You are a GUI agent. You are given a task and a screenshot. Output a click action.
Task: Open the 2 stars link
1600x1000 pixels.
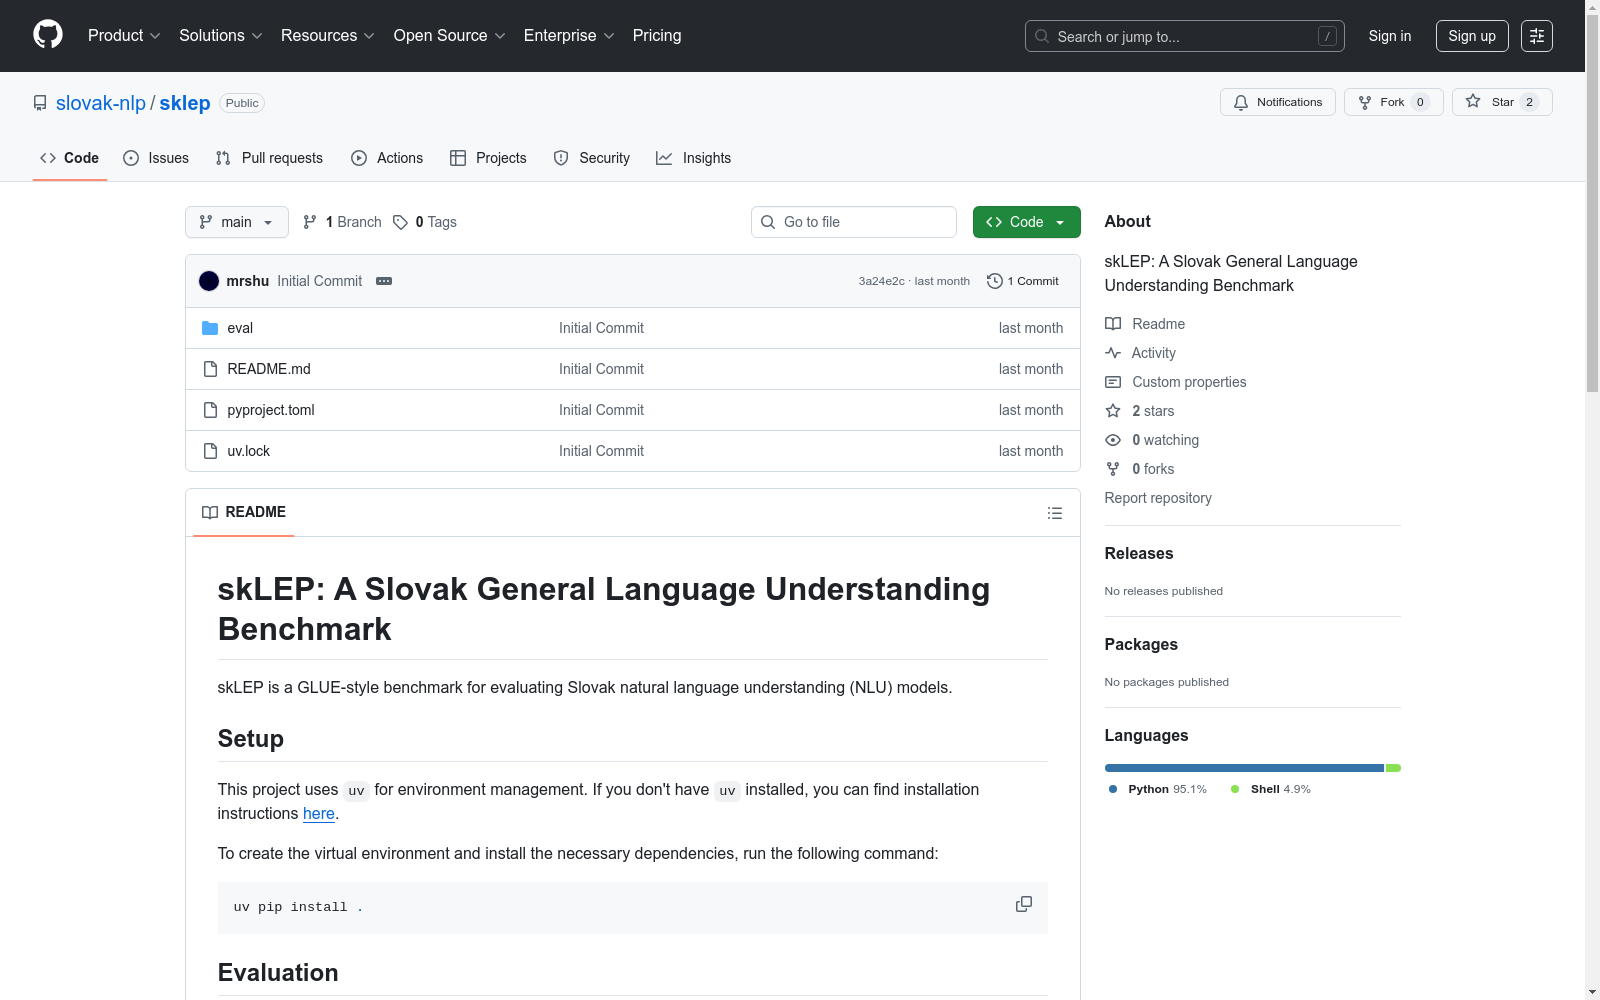[x=1140, y=411]
